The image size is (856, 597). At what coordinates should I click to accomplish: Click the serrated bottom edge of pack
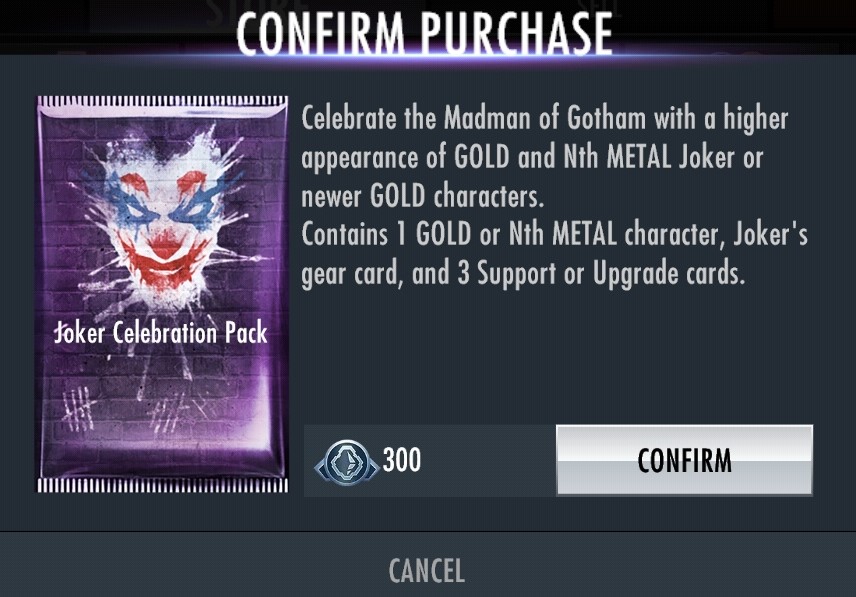pyautogui.click(x=162, y=485)
